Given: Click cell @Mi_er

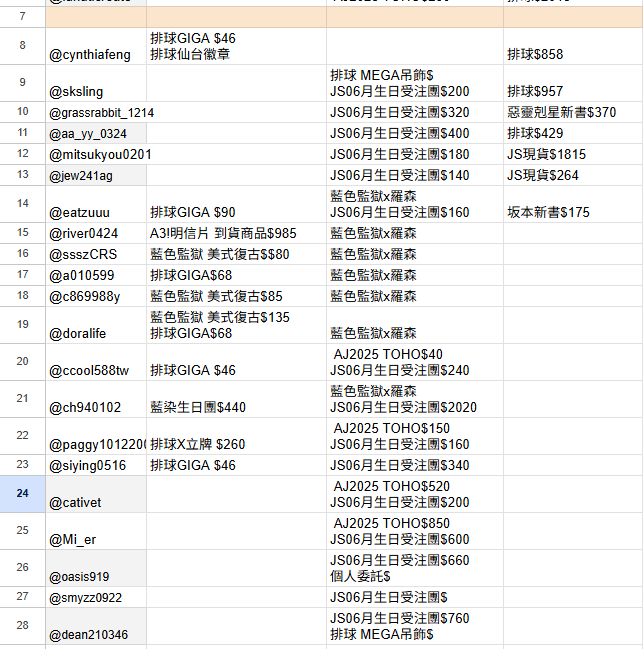Looking at the screenshot, I should pyautogui.click(x=96, y=531).
